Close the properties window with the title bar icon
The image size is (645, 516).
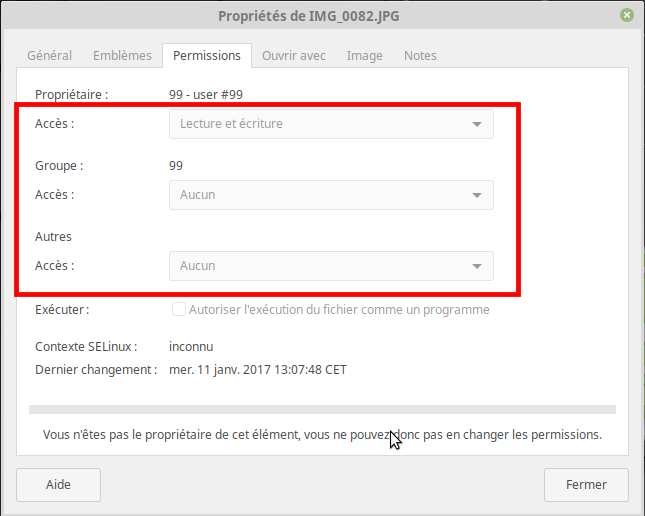pyautogui.click(x=626, y=16)
